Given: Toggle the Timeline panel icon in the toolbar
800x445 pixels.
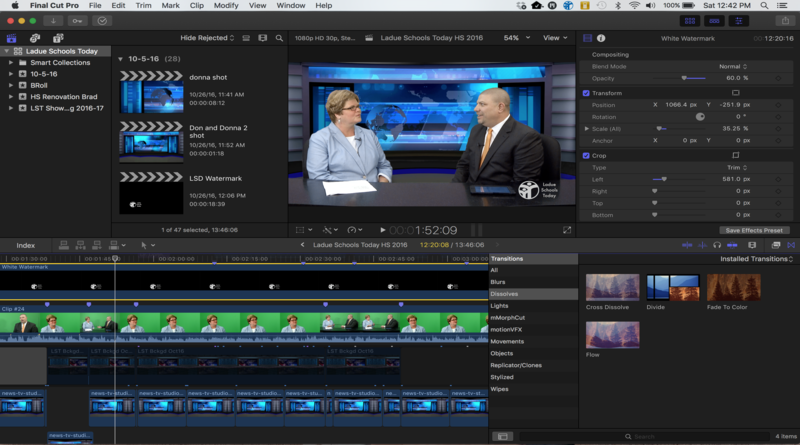Looking at the screenshot, I should tap(714, 21).
